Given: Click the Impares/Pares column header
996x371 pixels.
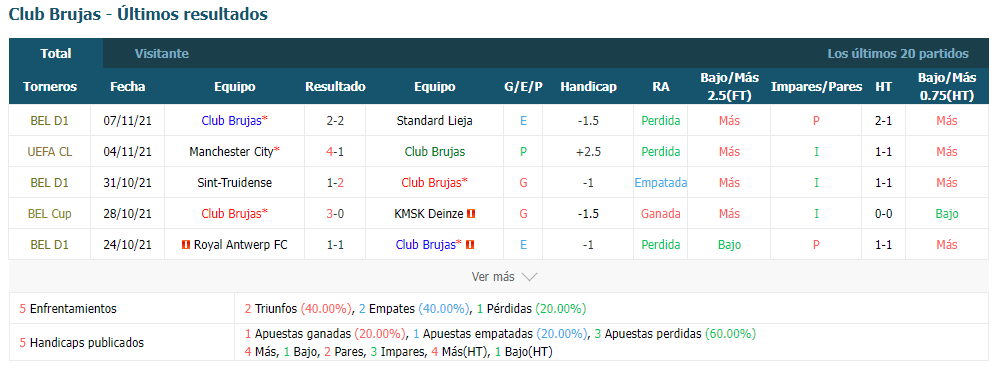Looking at the screenshot, I should 816,87.
